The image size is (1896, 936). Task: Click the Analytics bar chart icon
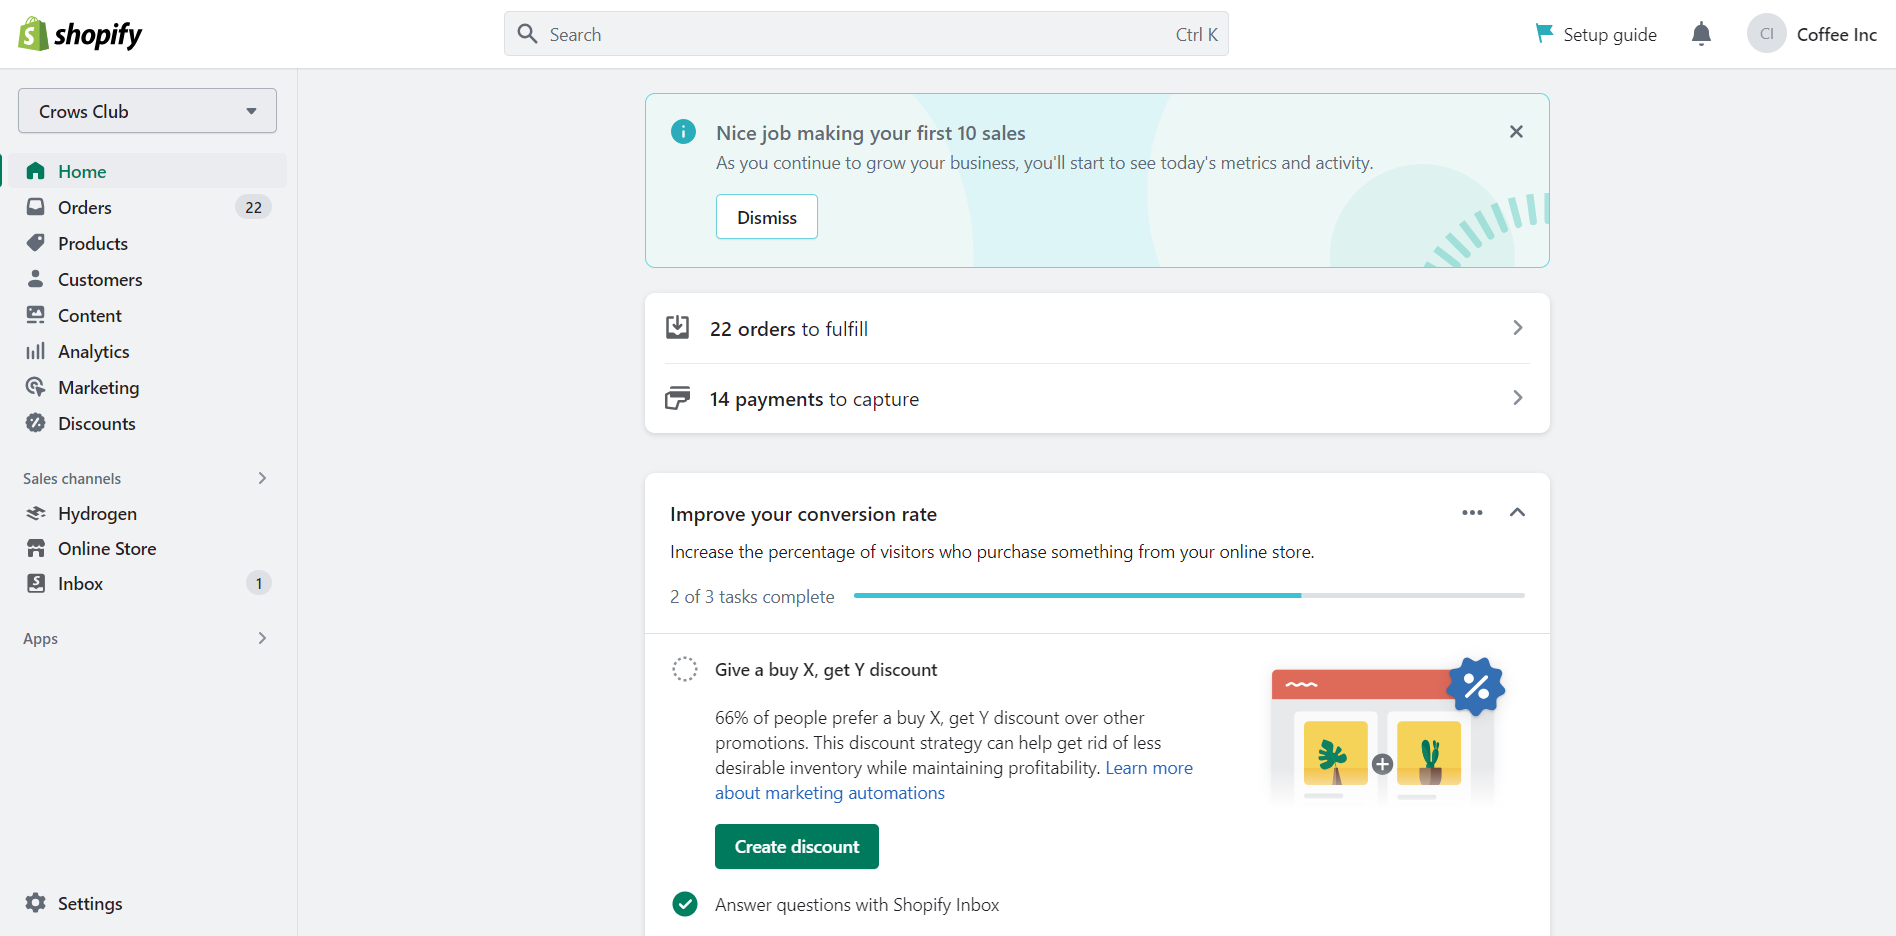(x=36, y=351)
